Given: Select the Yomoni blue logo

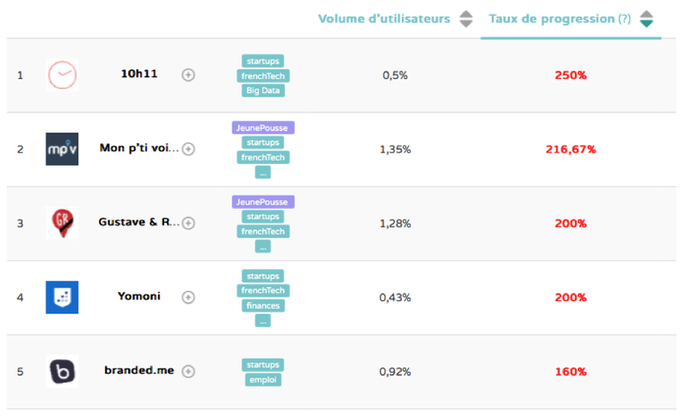Looking at the screenshot, I should pyautogui.click(x=62, y=297).
